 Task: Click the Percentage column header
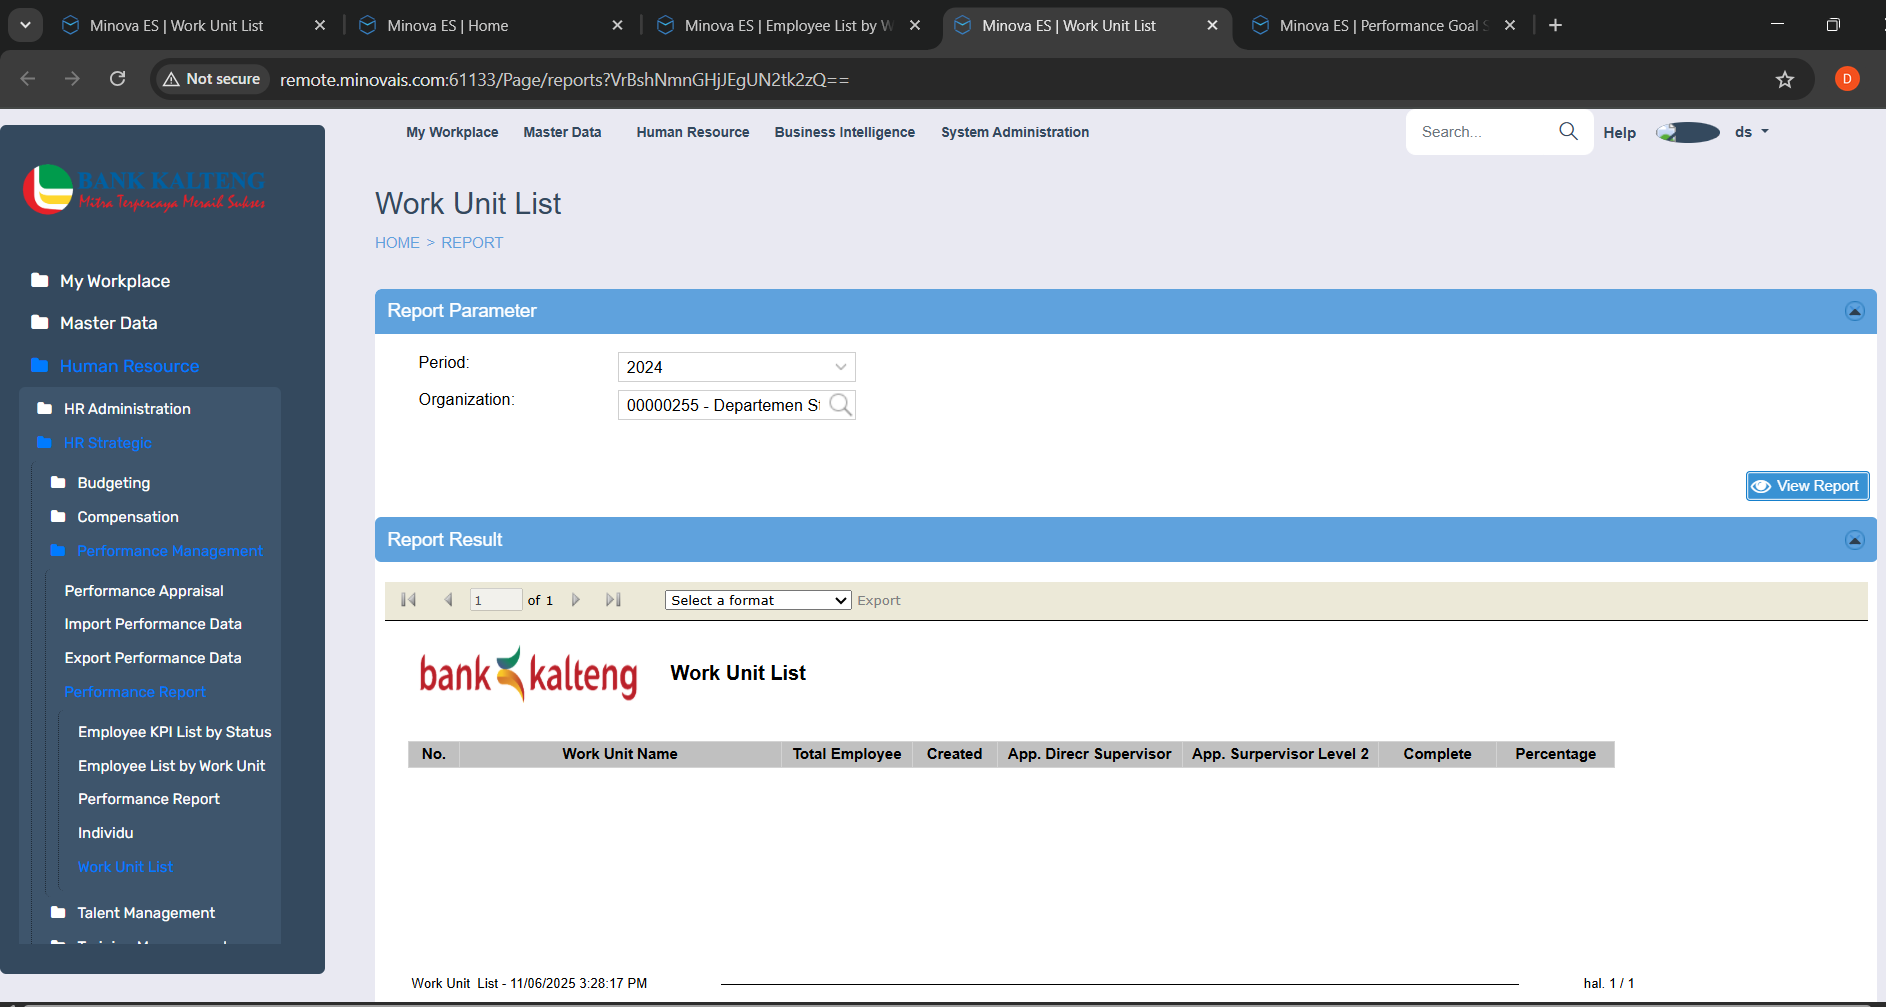pyautogui.click(x=1555, y=754)
